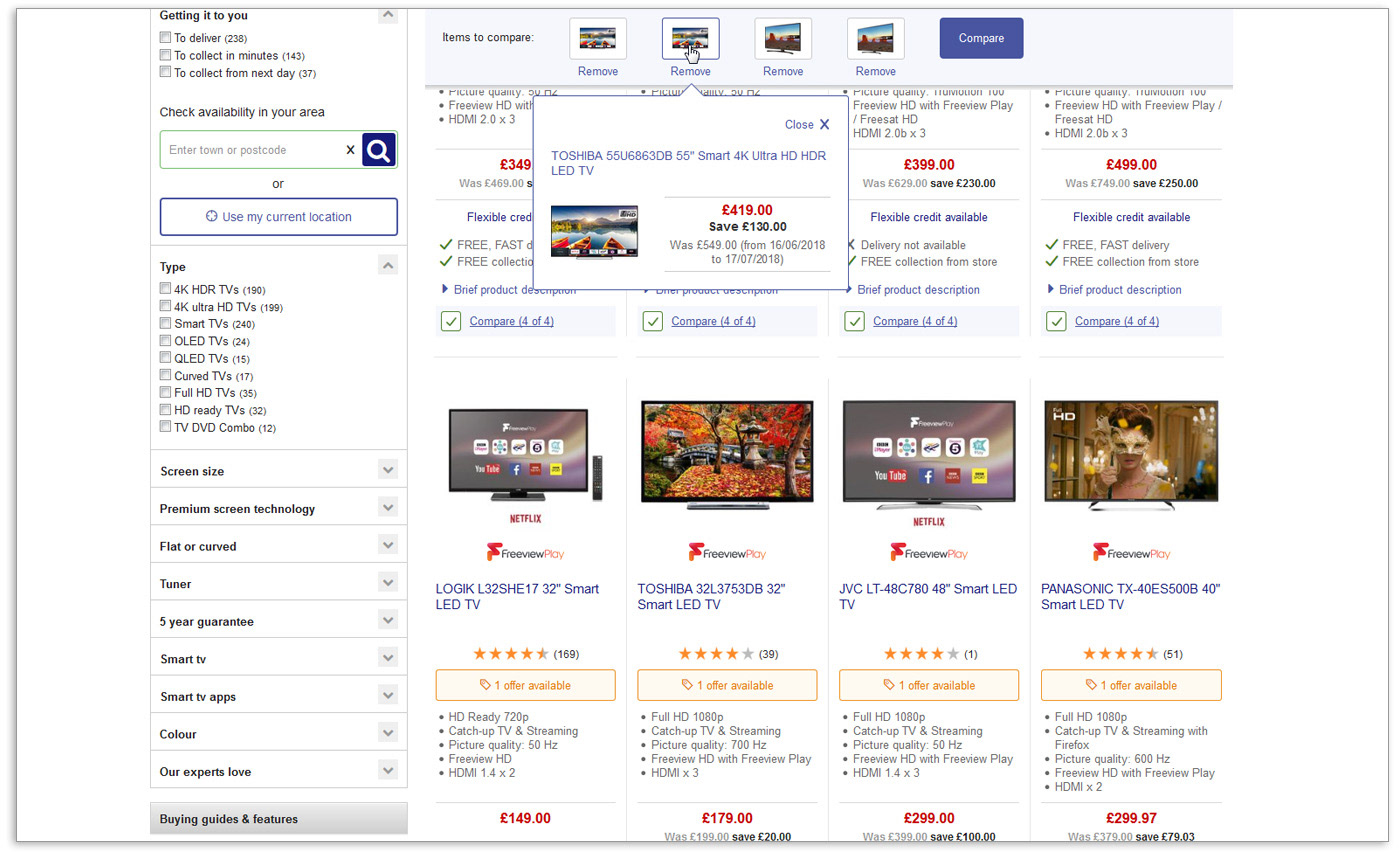Click the JVC LT-48C780 TV image

929,455
